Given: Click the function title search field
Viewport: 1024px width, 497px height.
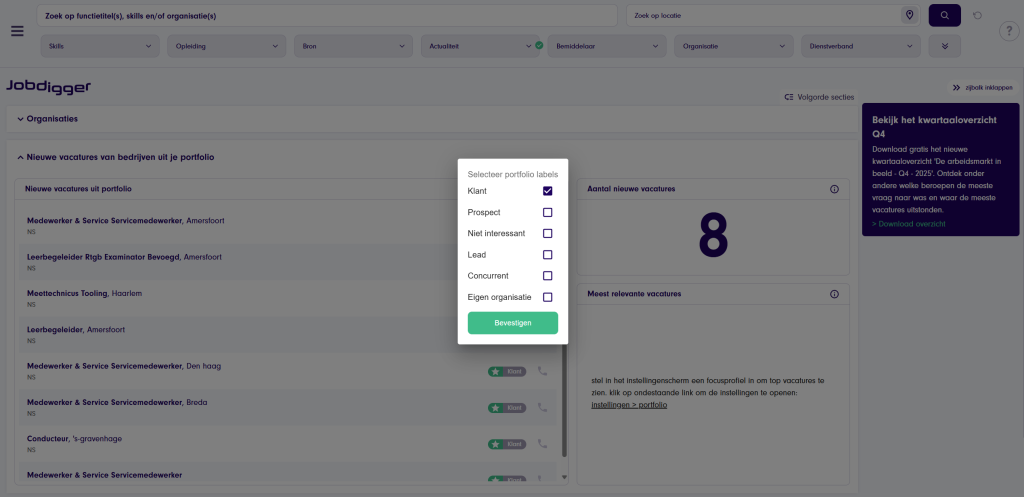Looking at the screenshot, I should (x=328, y=16).
